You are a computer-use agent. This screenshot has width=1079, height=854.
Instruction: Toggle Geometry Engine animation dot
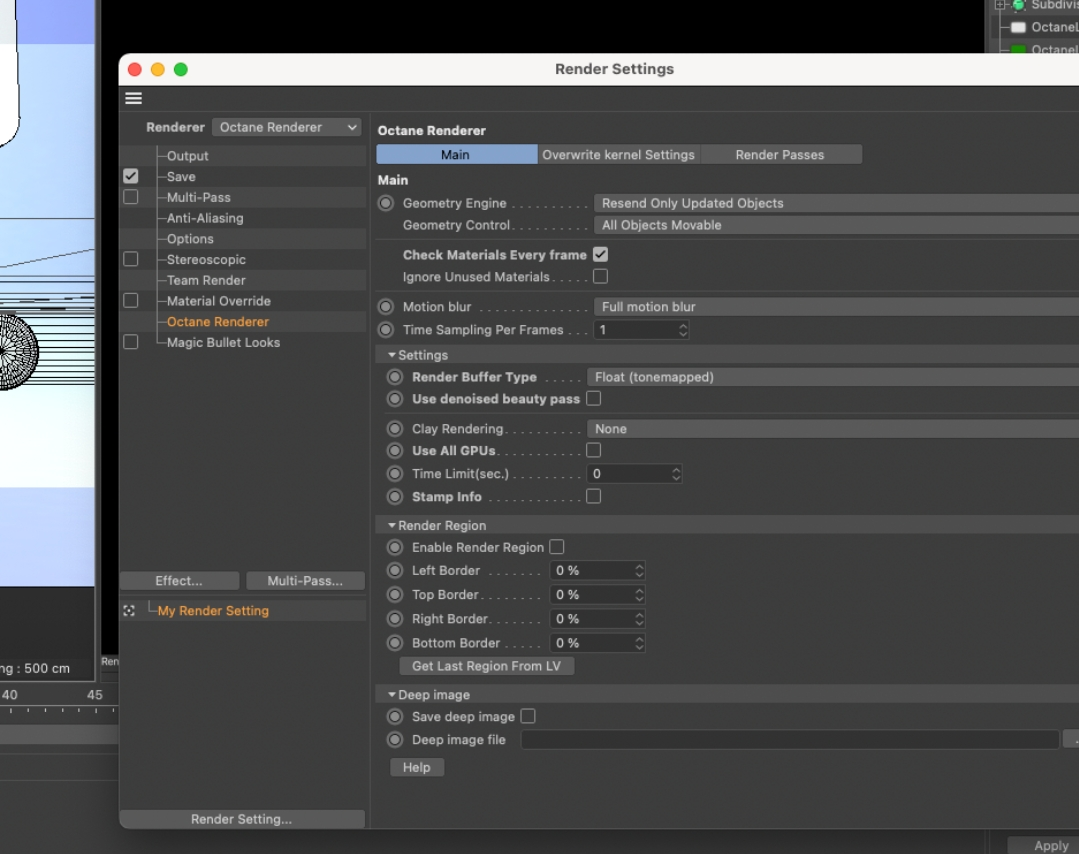[x=386, y=203]
